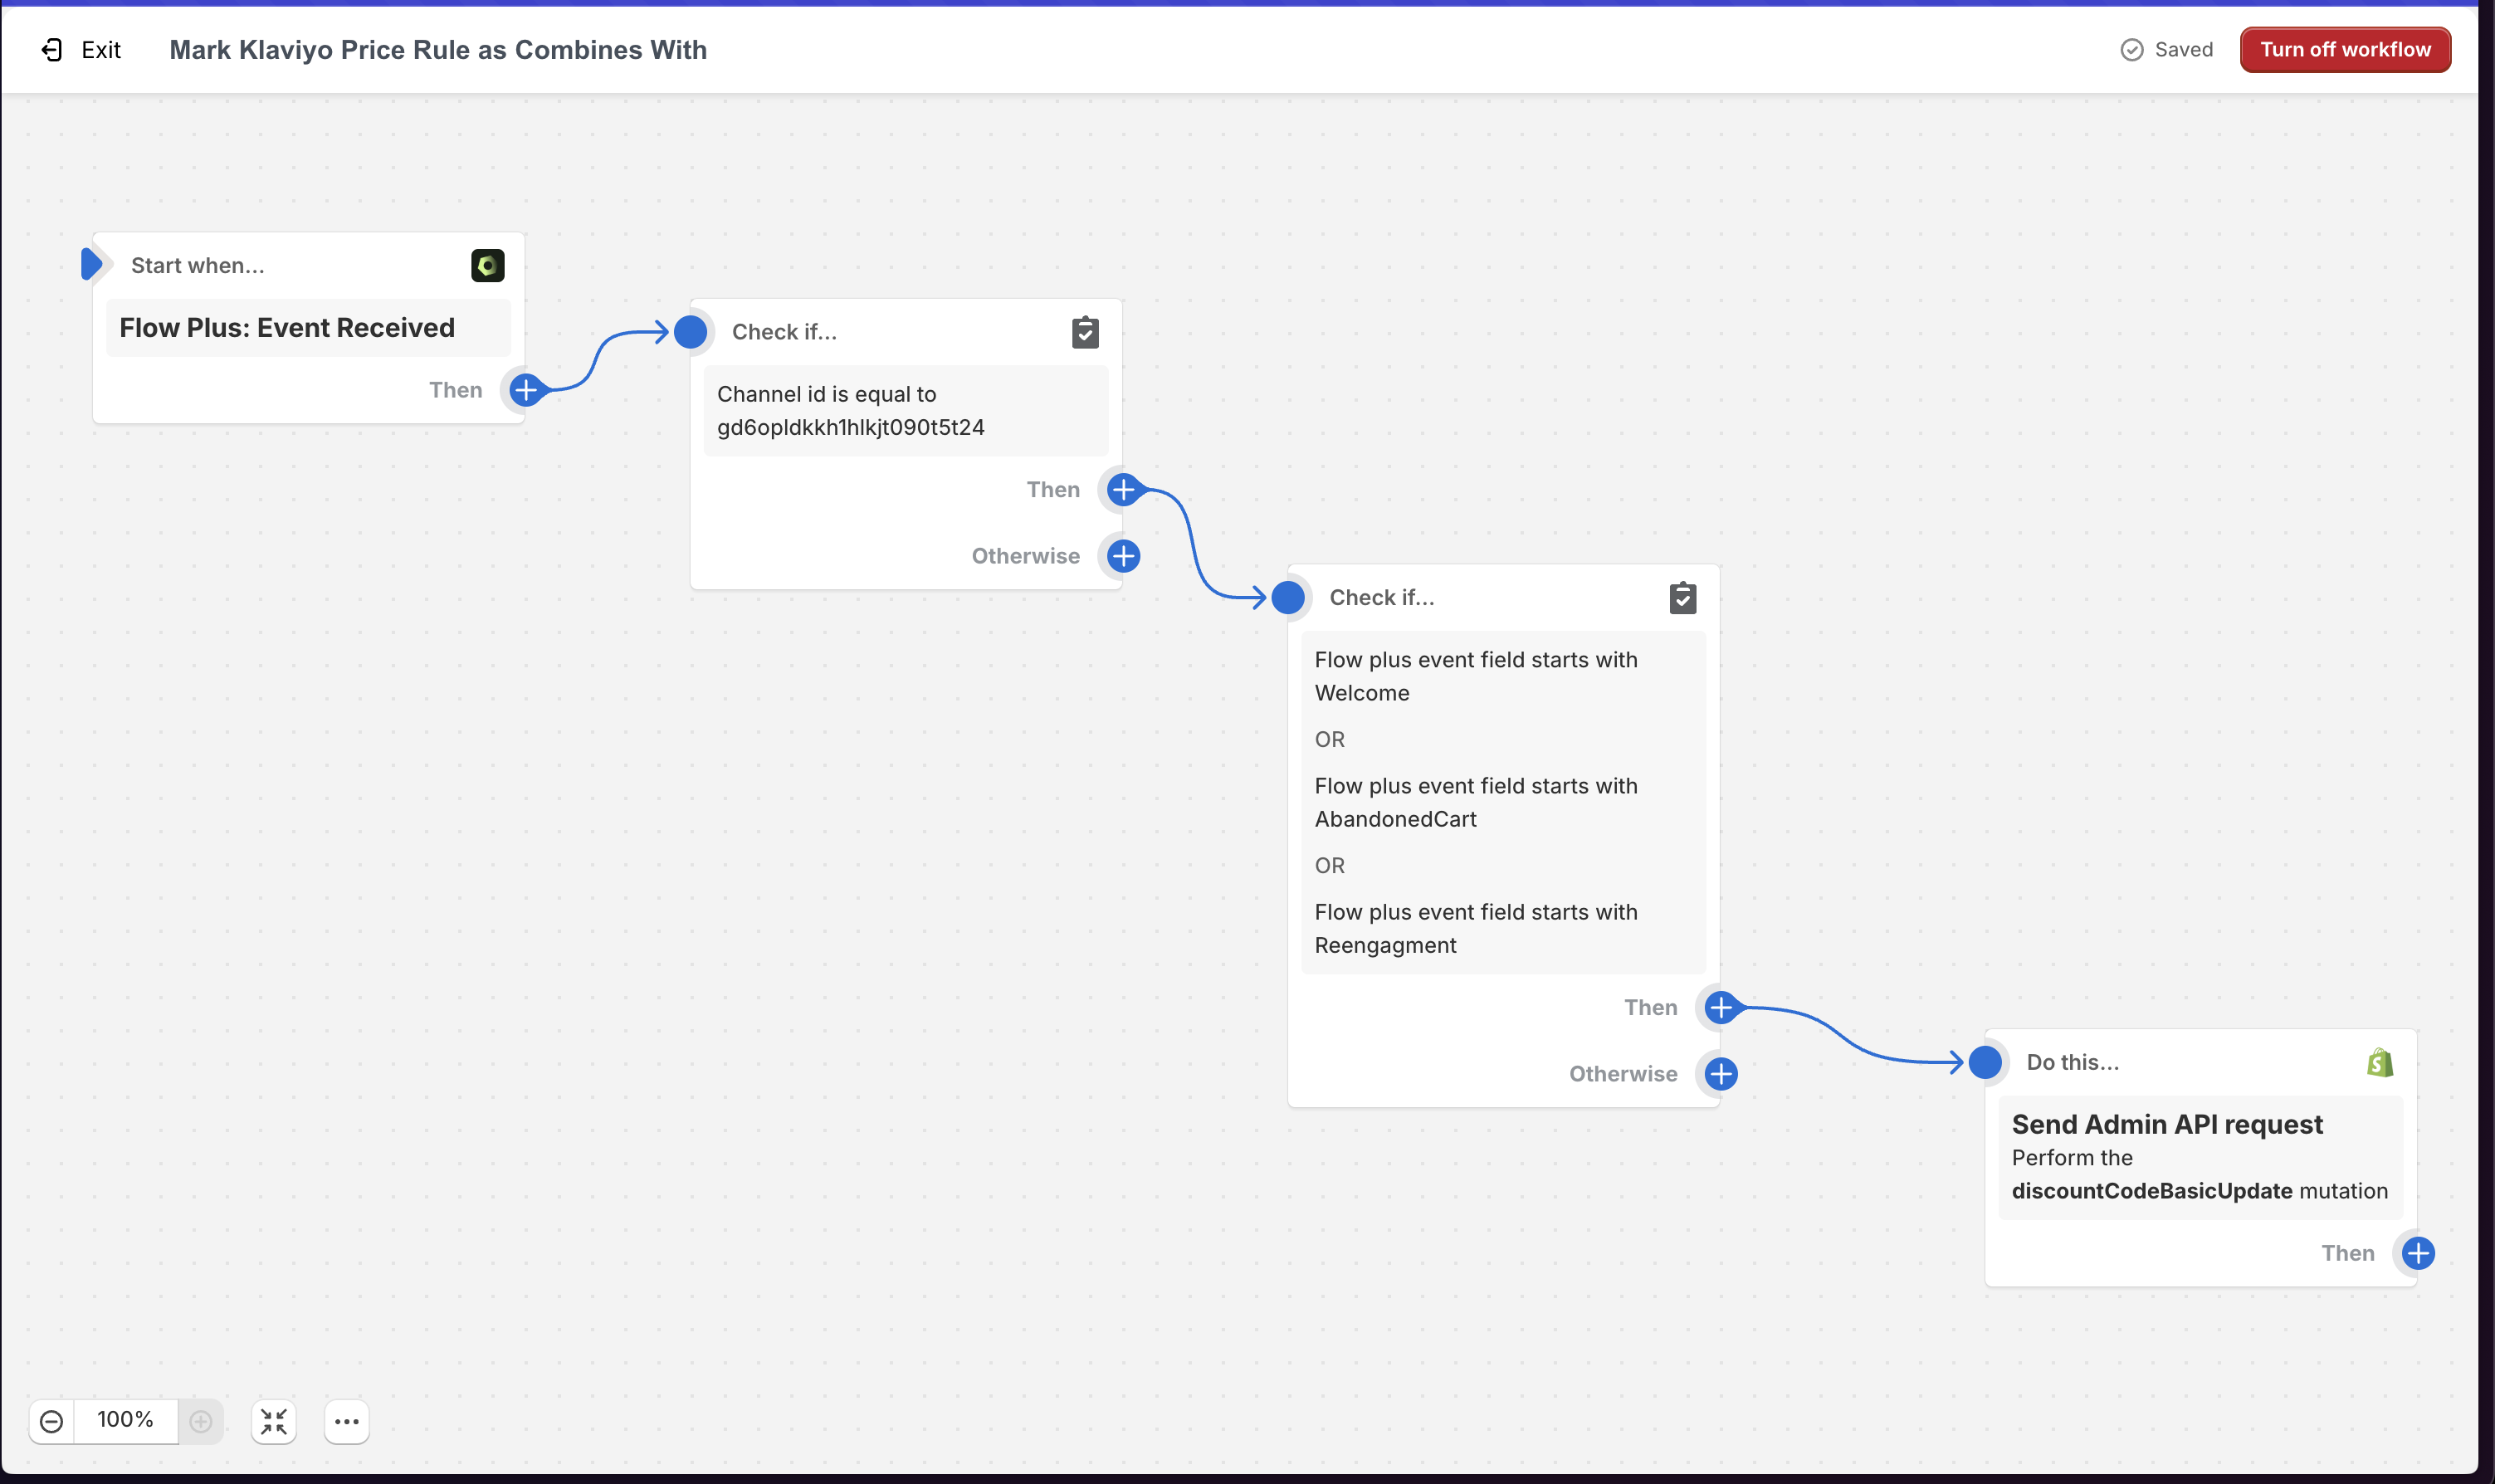Add step after Otherwise on event field check
Image resolution: width=2495 pixels, height=1484 pixels.
[1720, 1074]
